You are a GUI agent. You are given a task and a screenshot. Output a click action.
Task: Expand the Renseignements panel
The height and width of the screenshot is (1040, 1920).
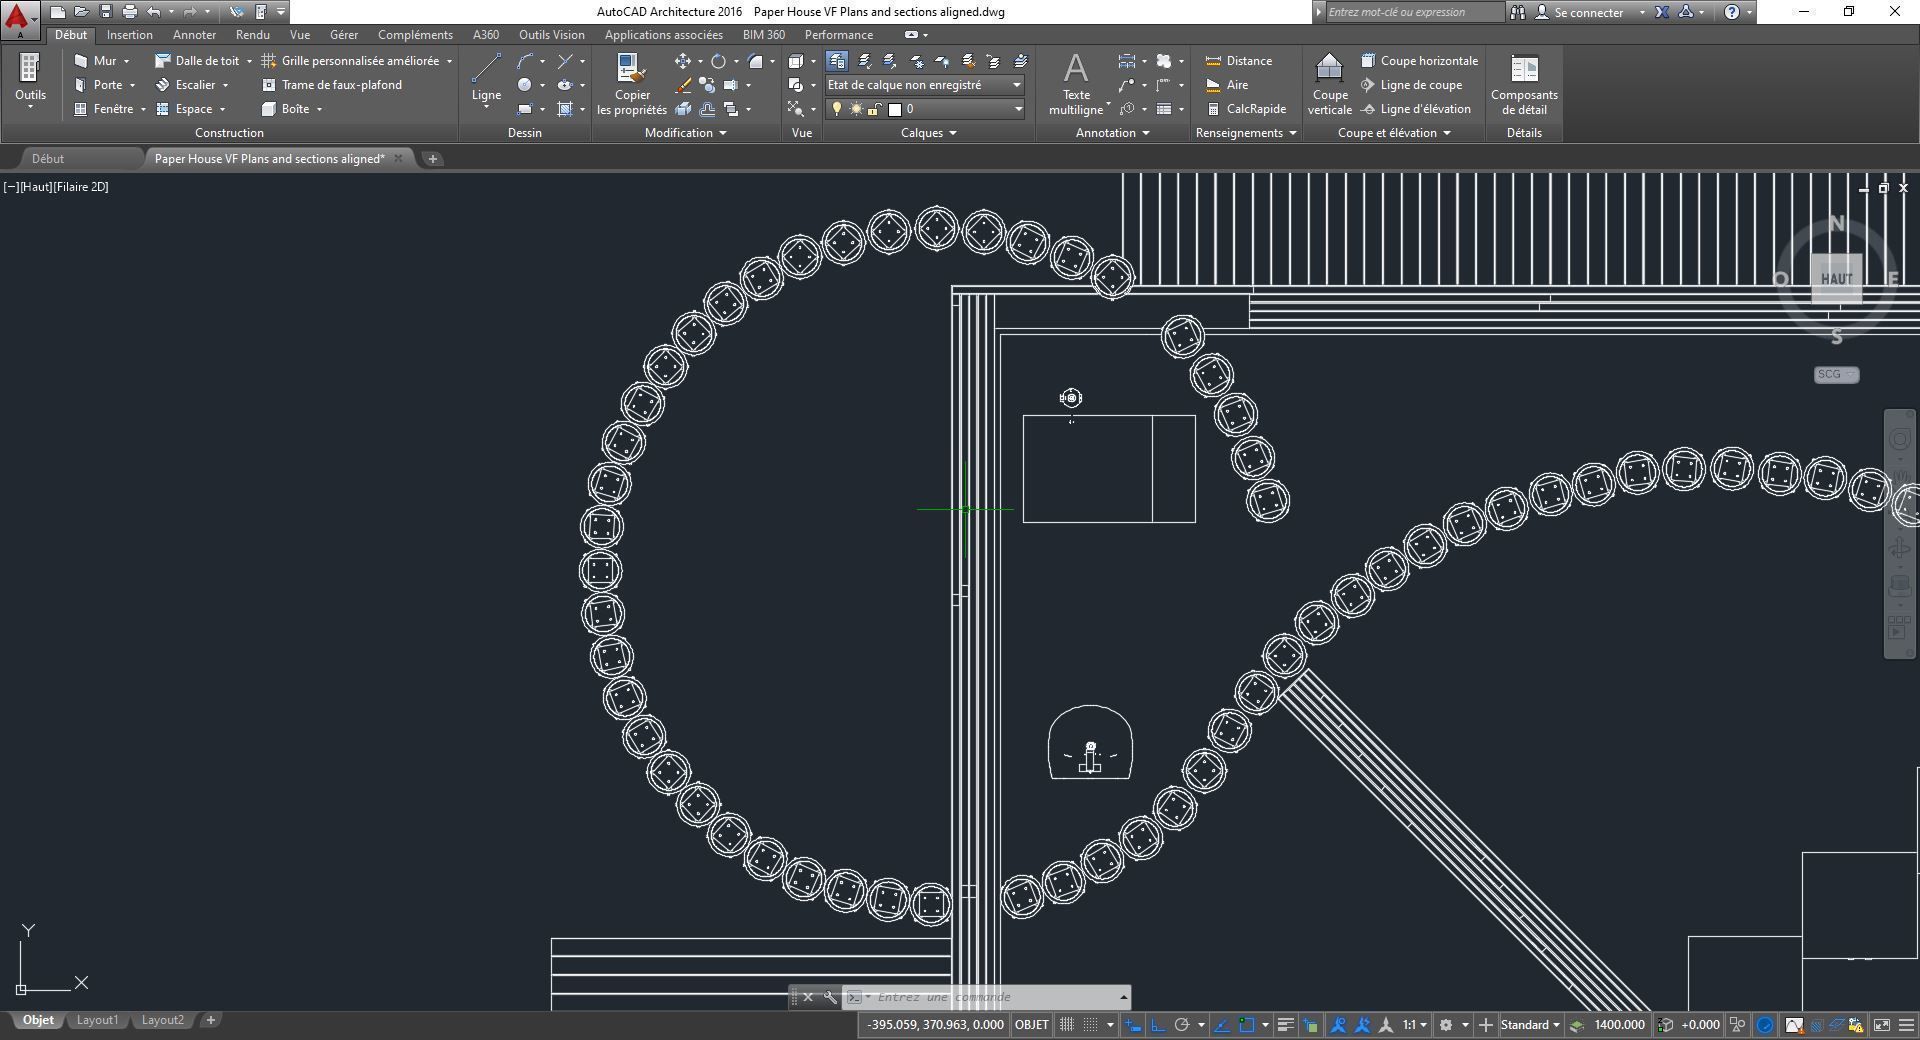pos(1246,133)
